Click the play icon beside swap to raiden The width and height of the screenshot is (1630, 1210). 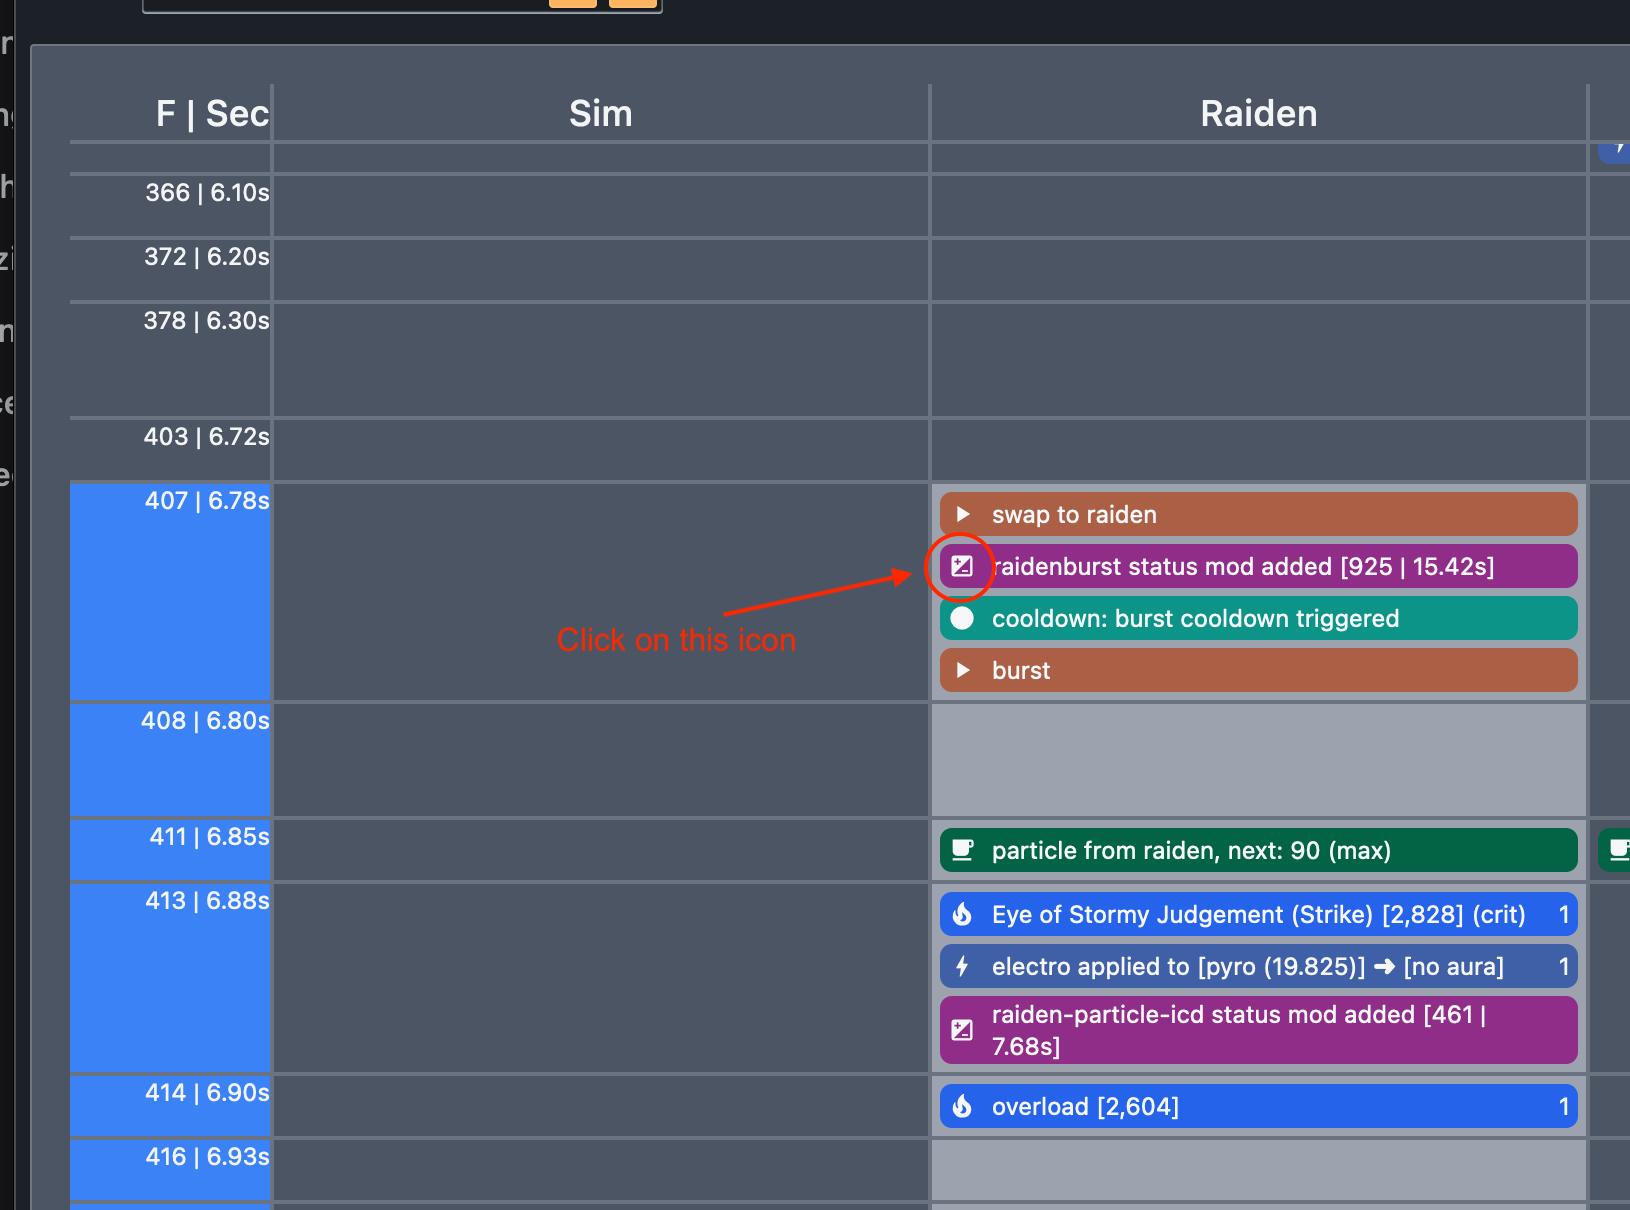[x=963, y=514]
